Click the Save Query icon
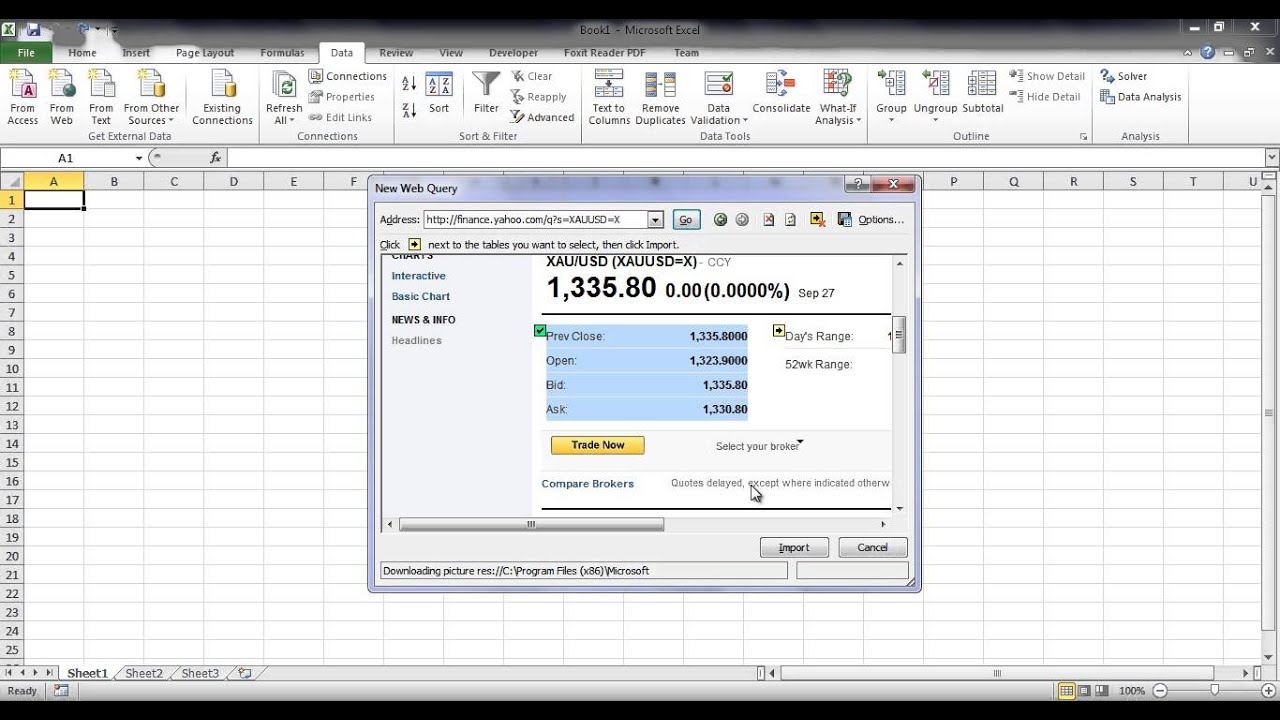The width and height of the screenshot is (1280, 720). pos(844,220)
